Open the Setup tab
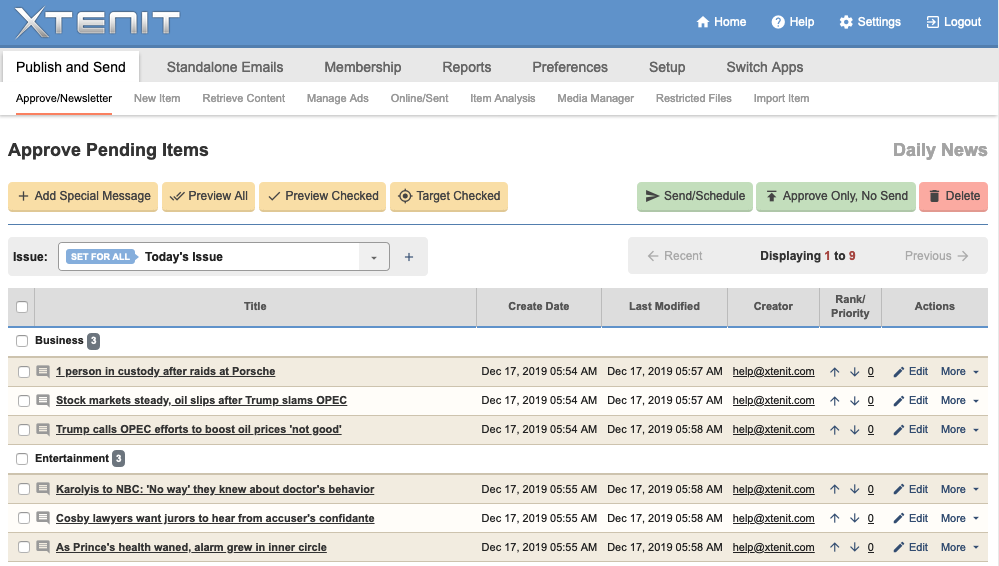Screen dimensions: 999x566 [667, 67]
